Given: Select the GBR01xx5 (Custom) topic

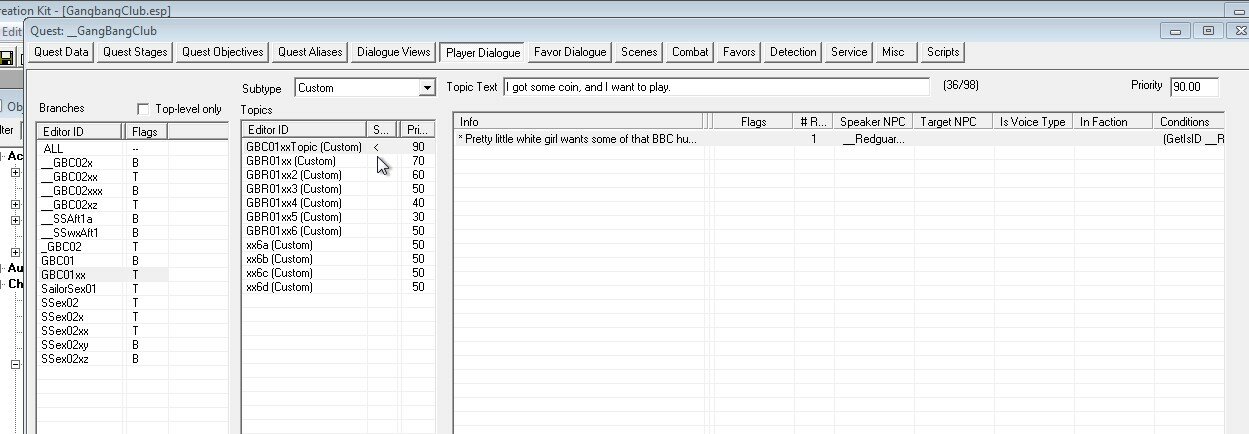Looking at the screenshot, I should 338,217.
